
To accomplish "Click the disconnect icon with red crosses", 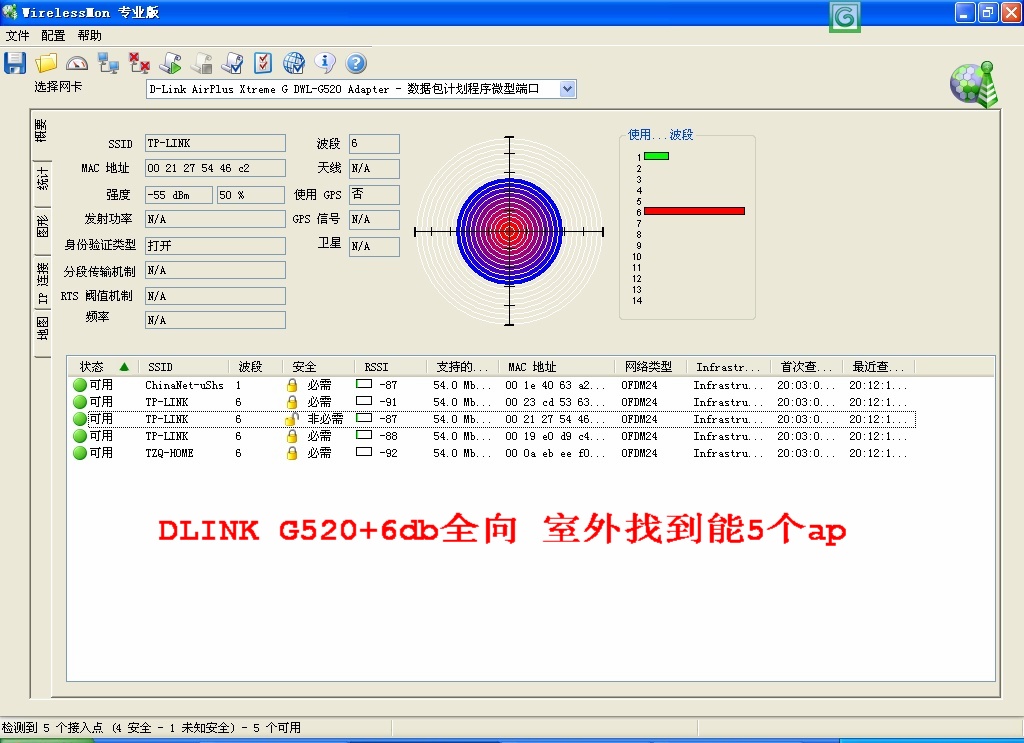I will (x=139, y=63).
